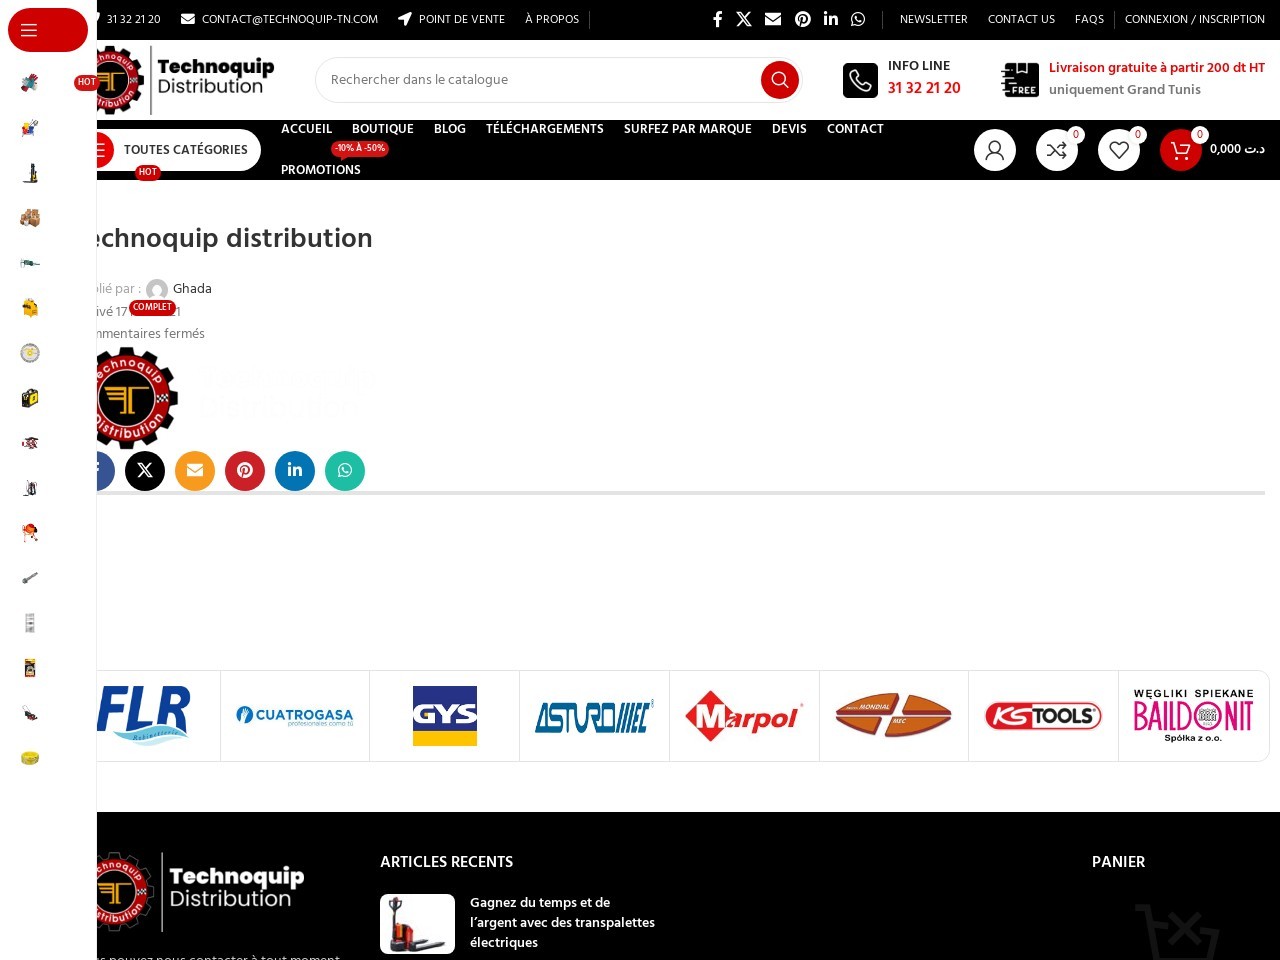The image size is (1280, 960).
Task: Open the compare products shuffle icon
Action: click(x=1057, y=150)
